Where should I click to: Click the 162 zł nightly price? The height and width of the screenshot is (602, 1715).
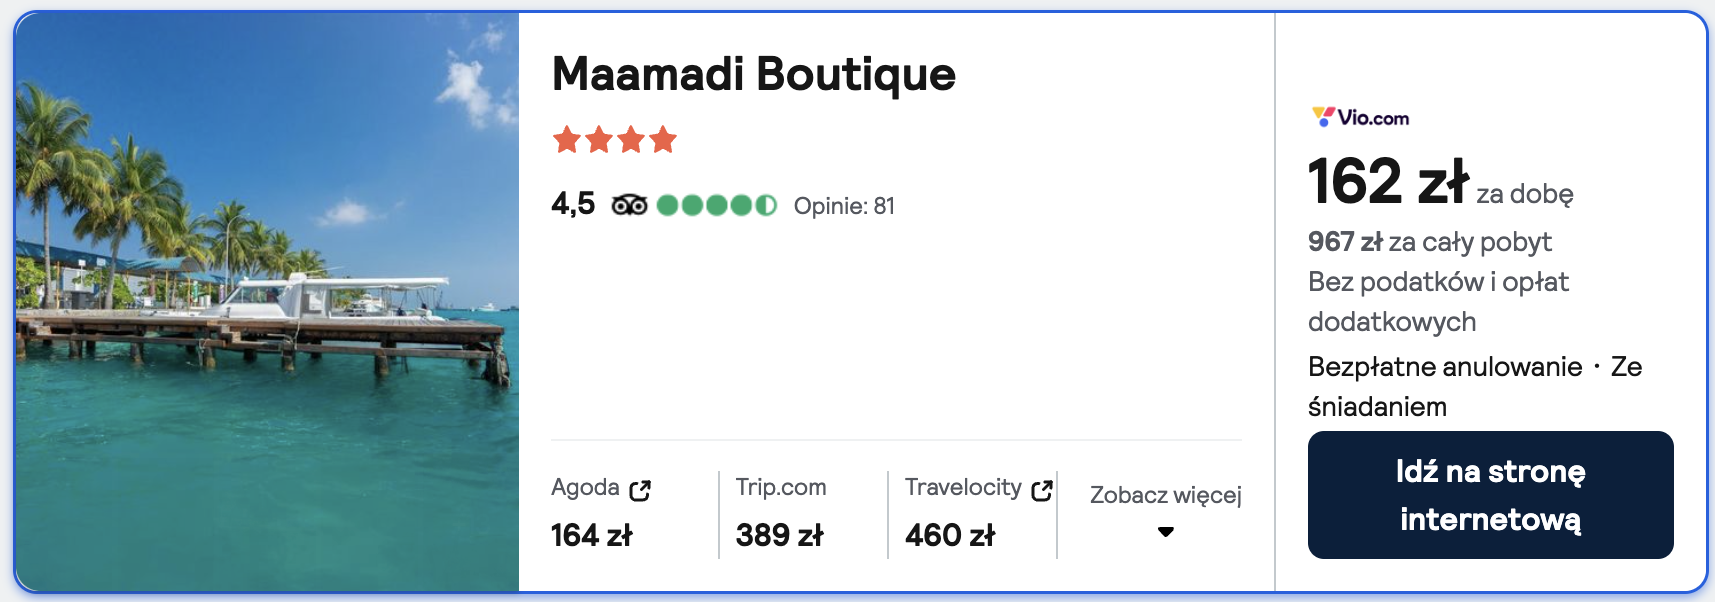[1387, 182]
